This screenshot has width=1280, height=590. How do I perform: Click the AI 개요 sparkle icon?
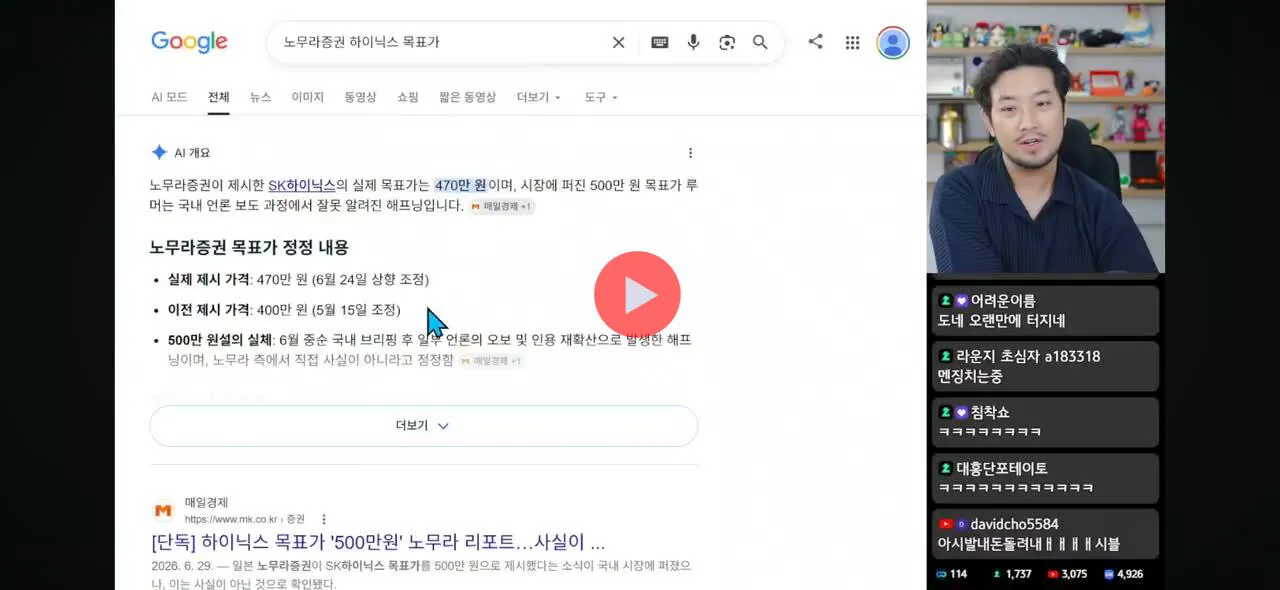pos(159,152)
